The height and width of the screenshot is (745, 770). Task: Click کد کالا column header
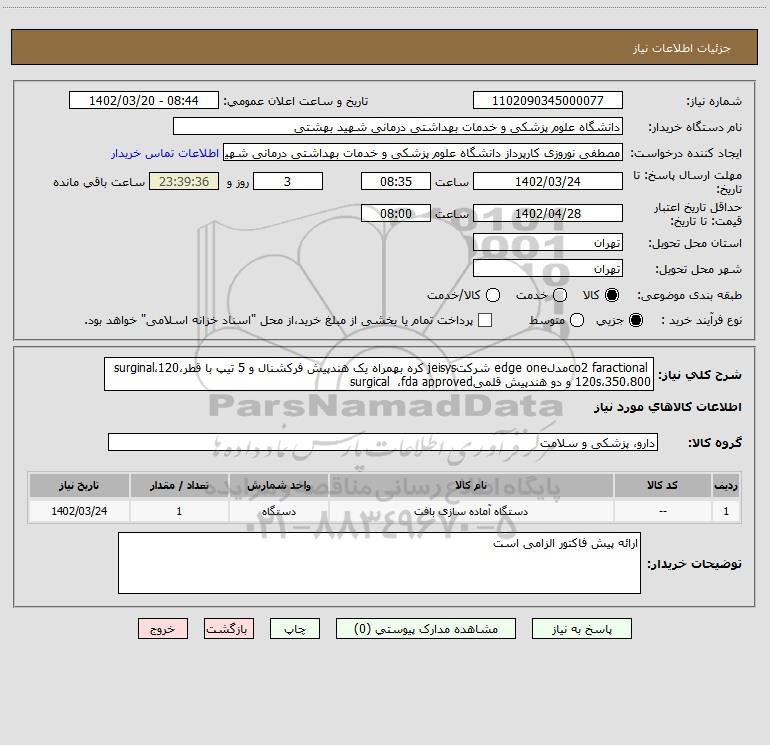662,485
